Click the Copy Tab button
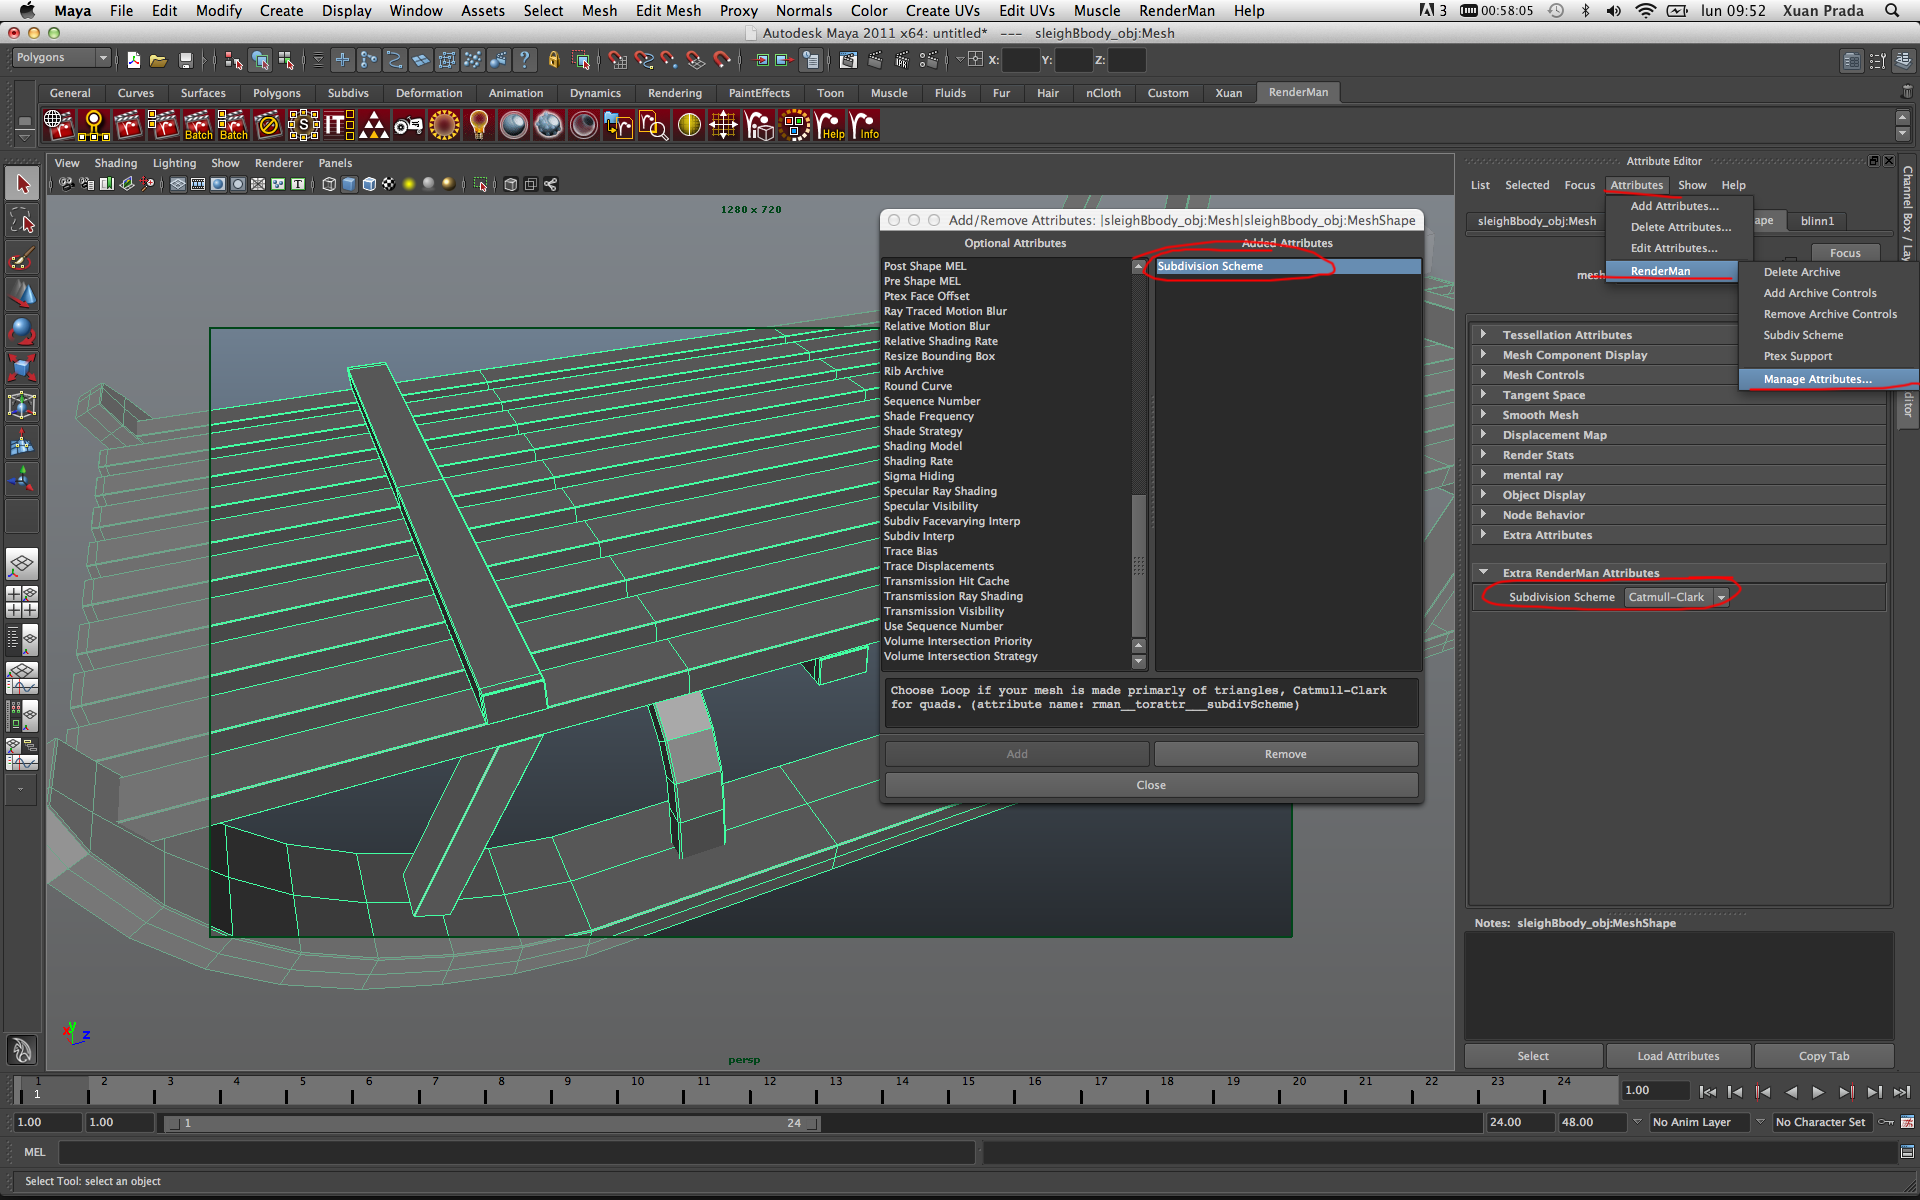The width and height of the screenshot is (1920, 1200). tap(1824, 1056)
